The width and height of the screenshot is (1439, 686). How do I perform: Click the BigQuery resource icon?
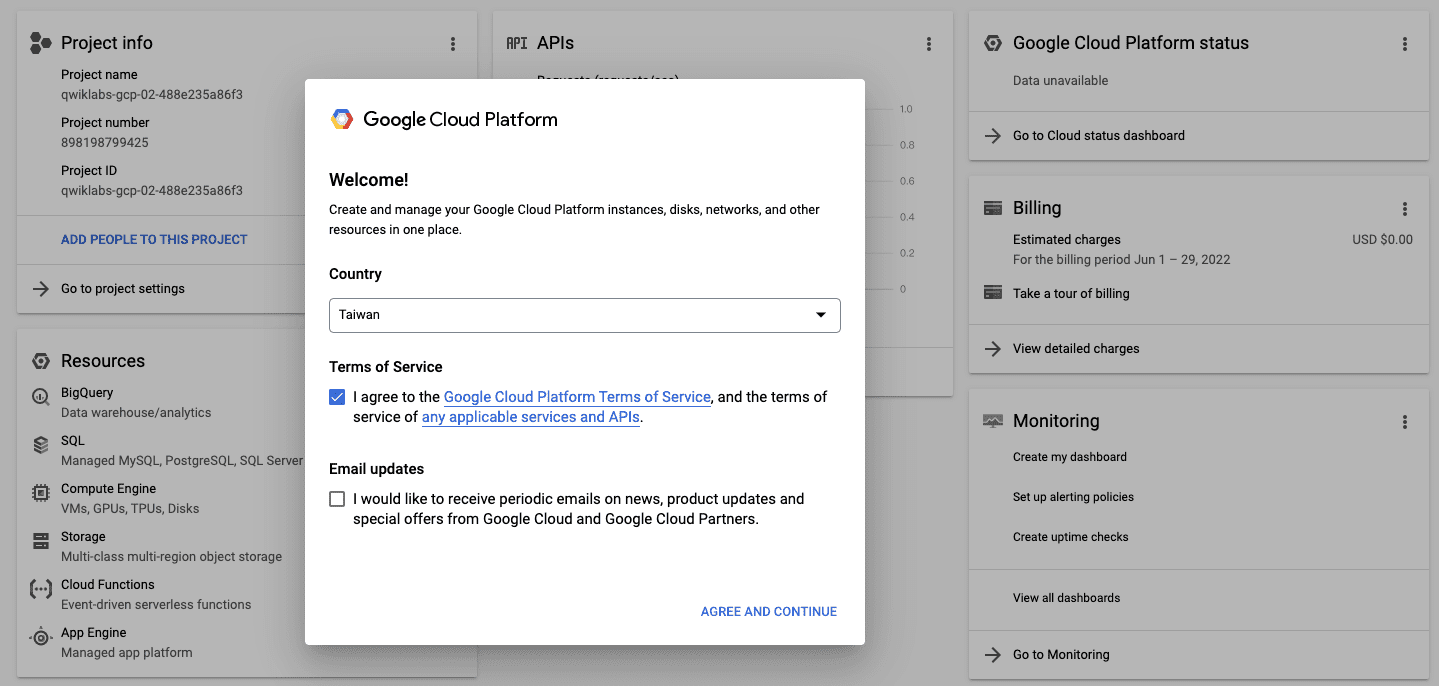(x=40, y=396)
